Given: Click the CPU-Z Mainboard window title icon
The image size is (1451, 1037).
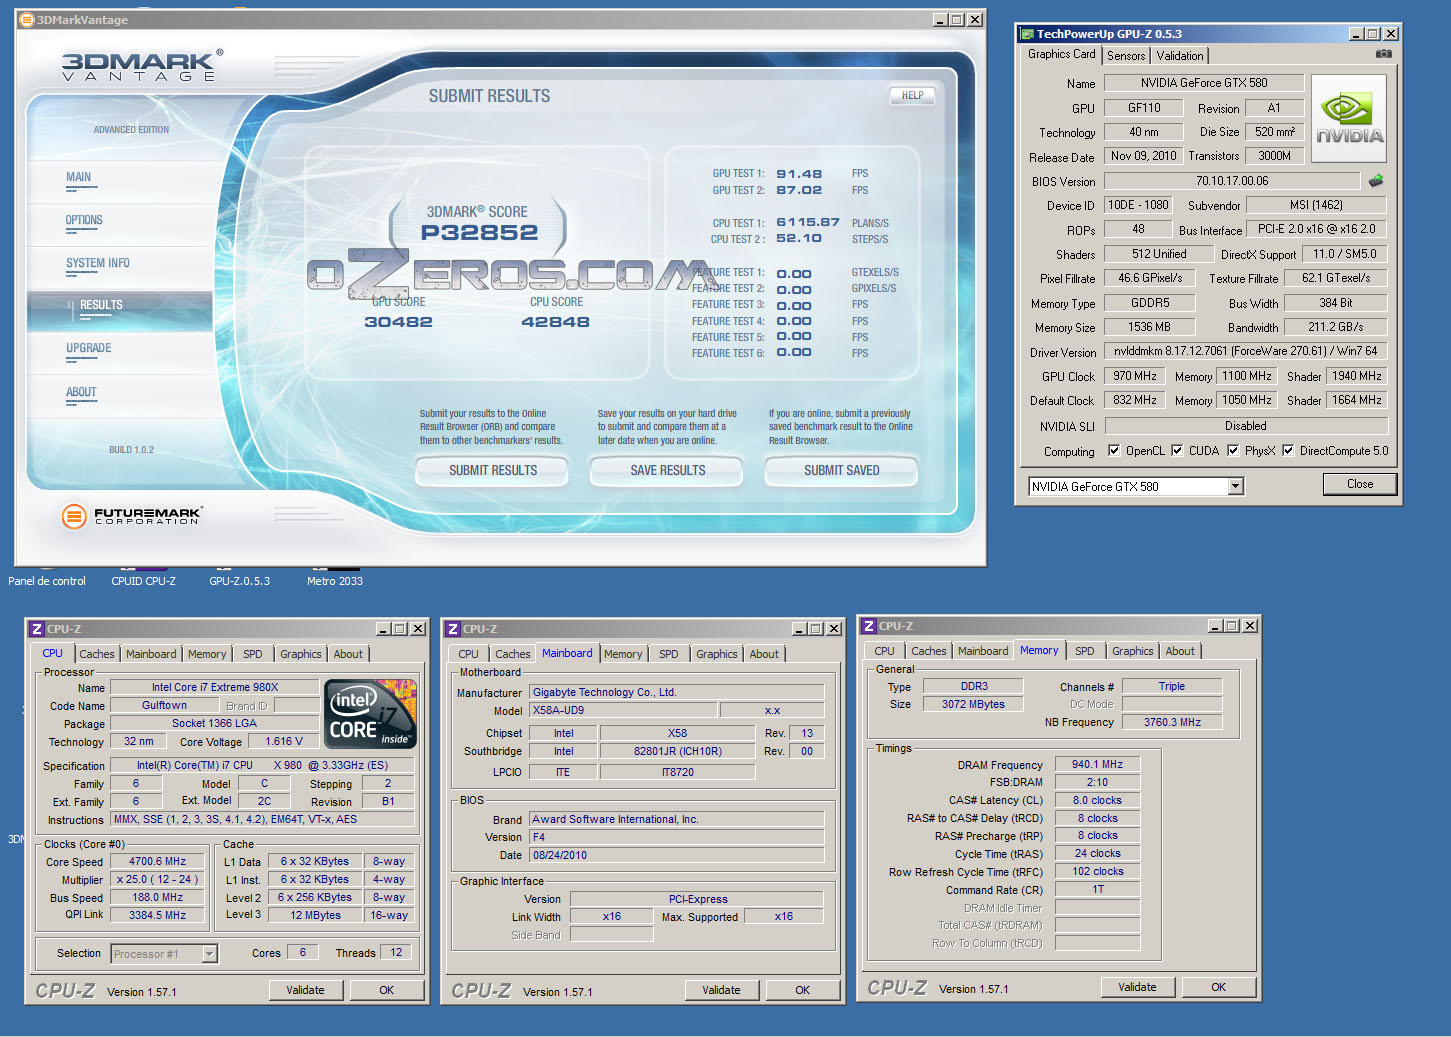Looking at the screenshot, I should click(453, 629).
